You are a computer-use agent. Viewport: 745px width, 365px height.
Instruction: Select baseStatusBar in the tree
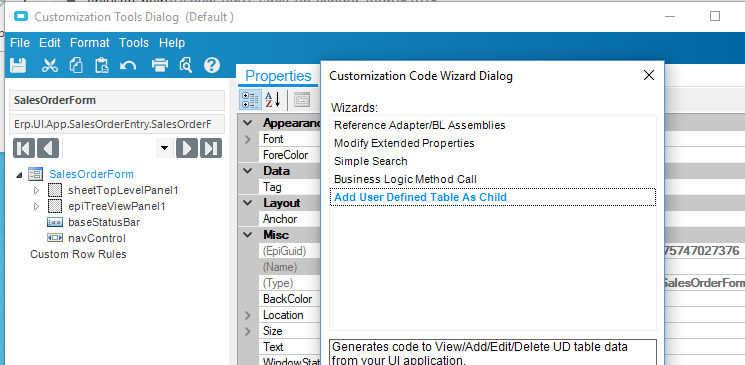click(104, 222)
